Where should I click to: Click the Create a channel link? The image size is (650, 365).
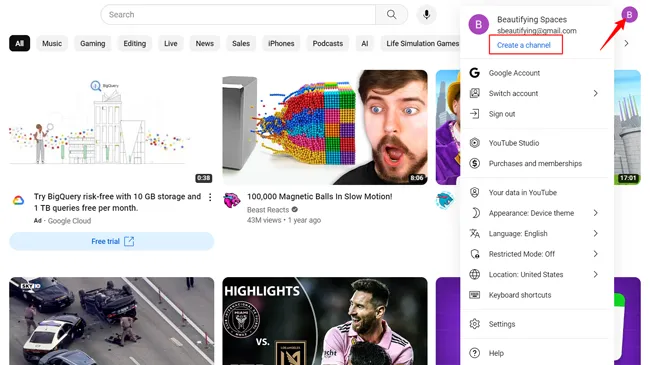(x=524, y=45)
